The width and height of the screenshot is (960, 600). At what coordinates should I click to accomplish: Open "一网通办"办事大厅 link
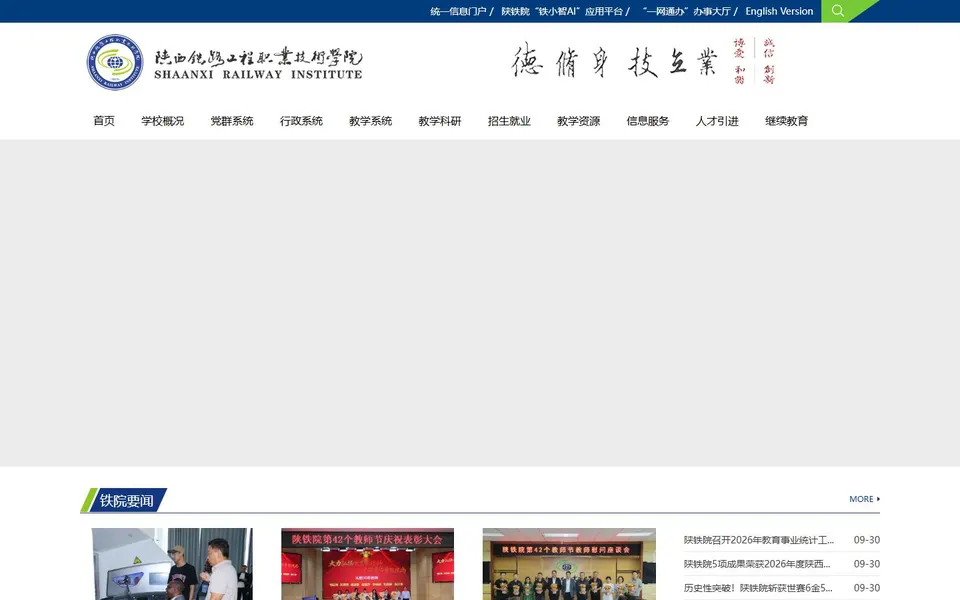pyautogui.click(x=686, y=11)
